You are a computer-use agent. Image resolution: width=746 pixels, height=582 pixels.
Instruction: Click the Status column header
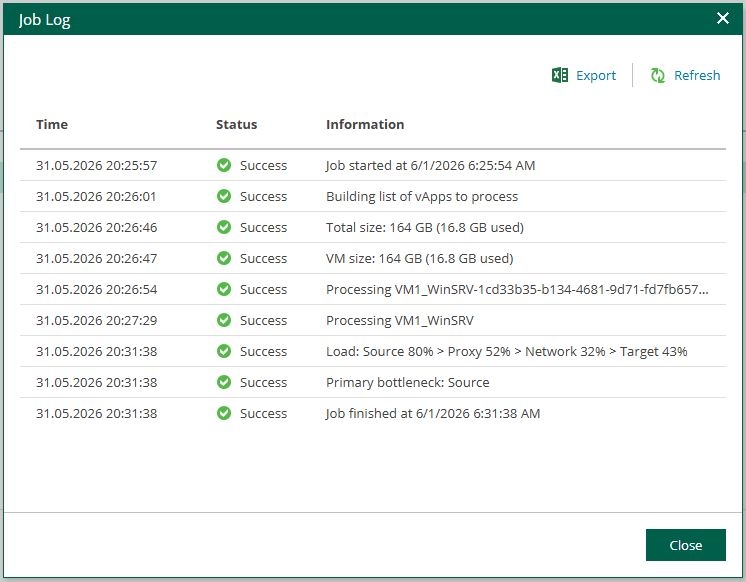point(236,124)
